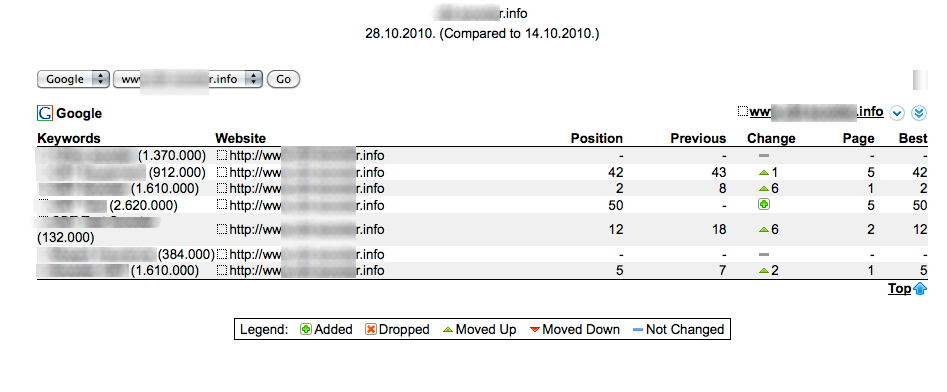Image resolution: width=947 pixels, height=392 pixels.
Task: Open website URL in 1.370.000 row
Action: click(306, 156)
